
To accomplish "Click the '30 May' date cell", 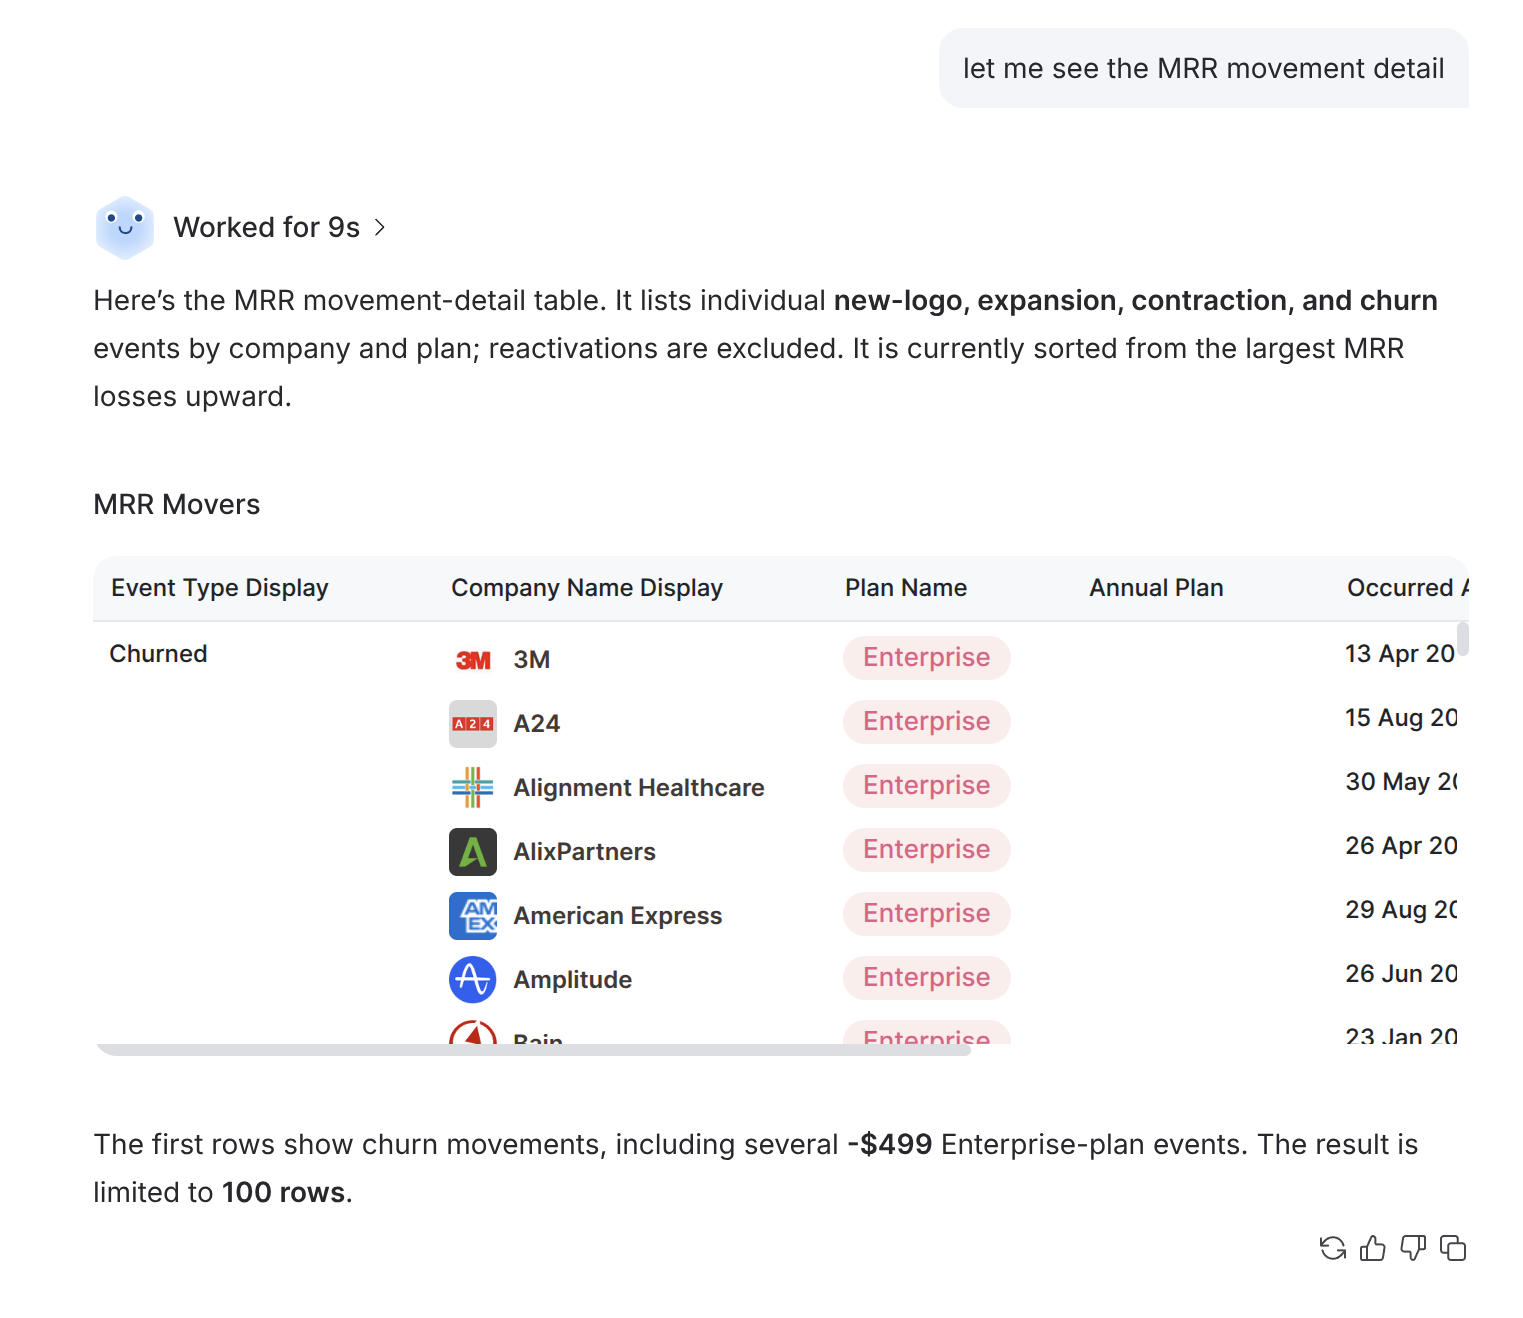I will pos(1401,782).
